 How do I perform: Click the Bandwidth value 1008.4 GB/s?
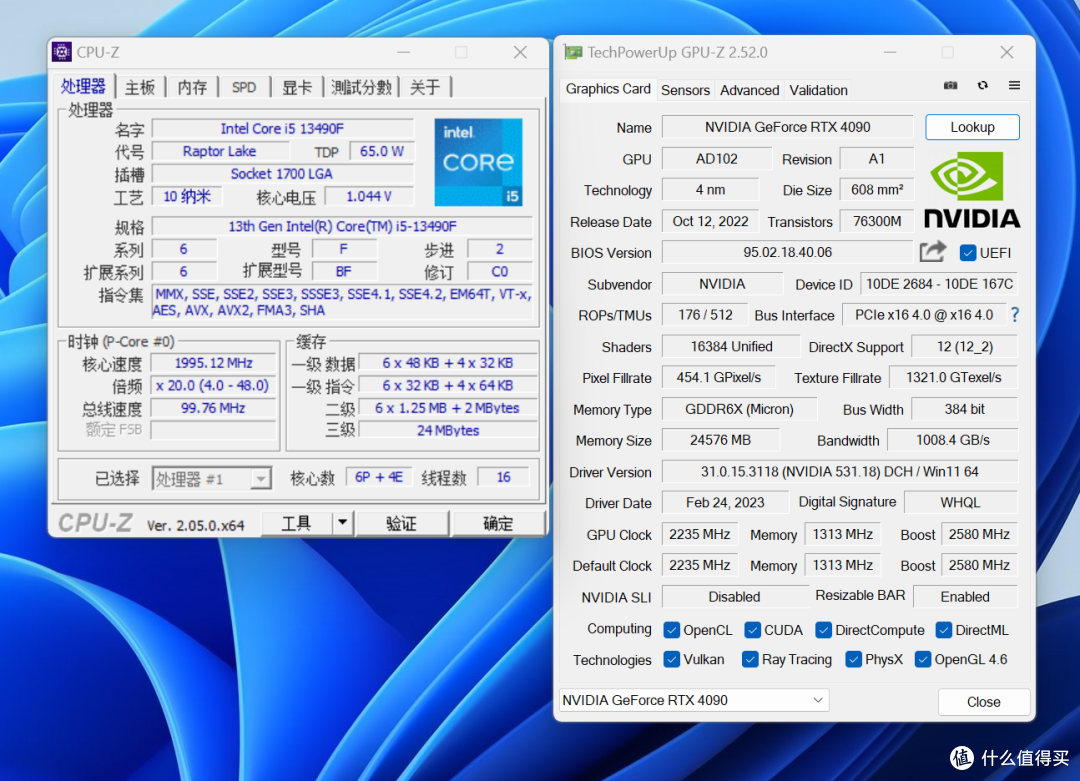(x=953, y=440)
